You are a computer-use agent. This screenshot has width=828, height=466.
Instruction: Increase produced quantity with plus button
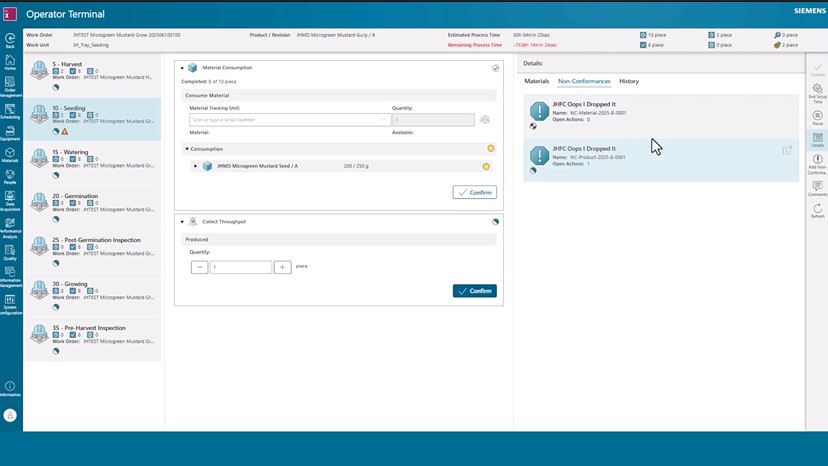(x=282, y=267)
